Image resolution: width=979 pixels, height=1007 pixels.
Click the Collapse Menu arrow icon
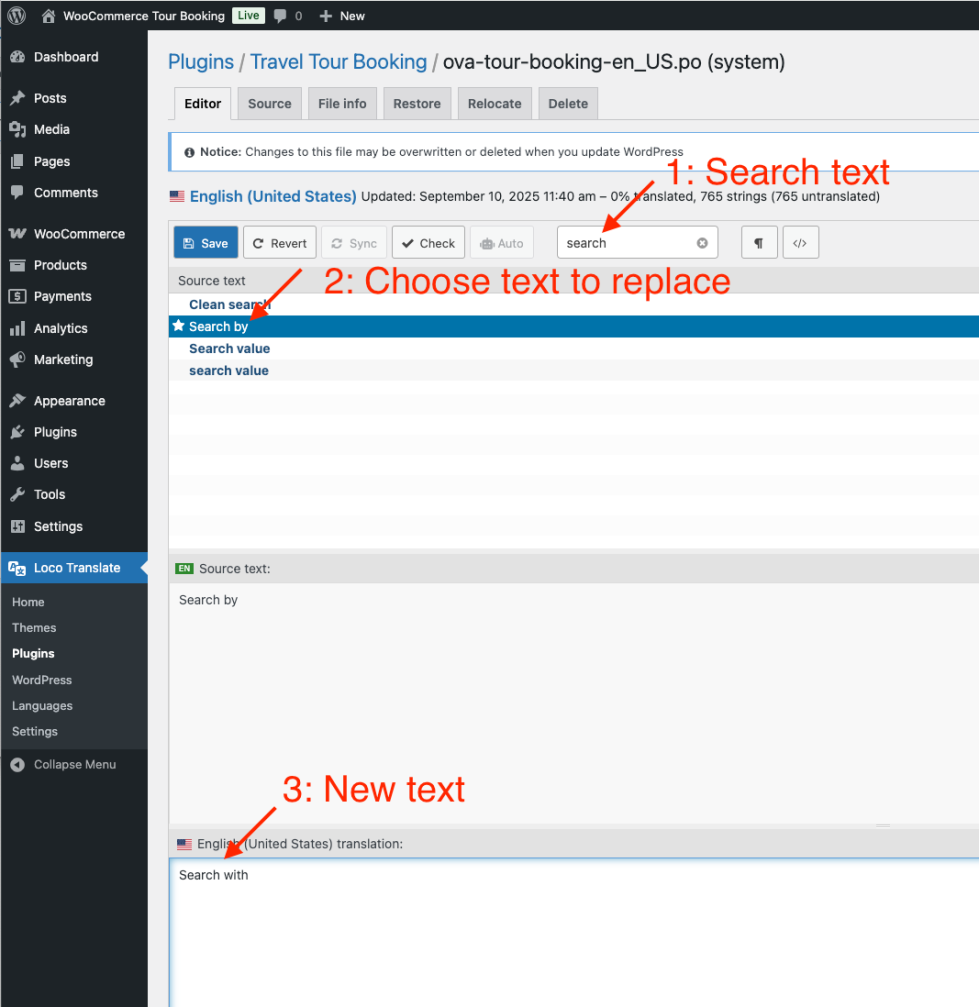(17, 765)
